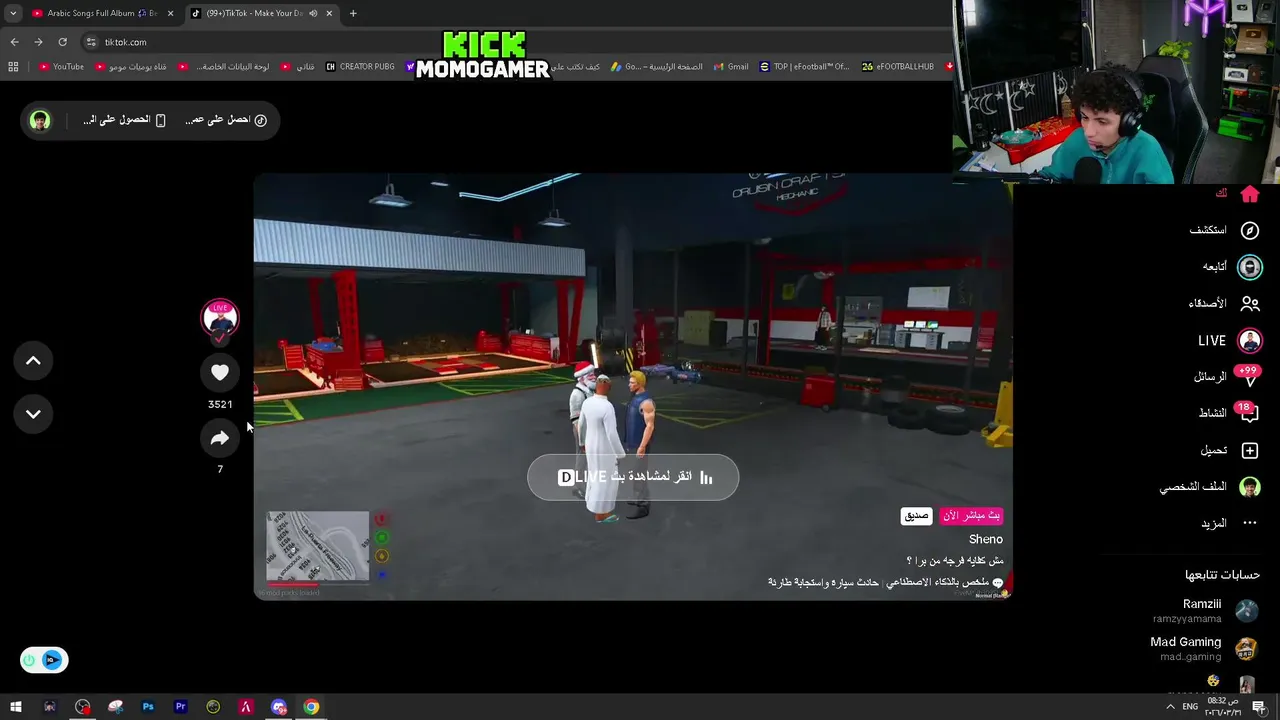Open the Friends (الأصدقاء) sidebar item

point(1224,303)
